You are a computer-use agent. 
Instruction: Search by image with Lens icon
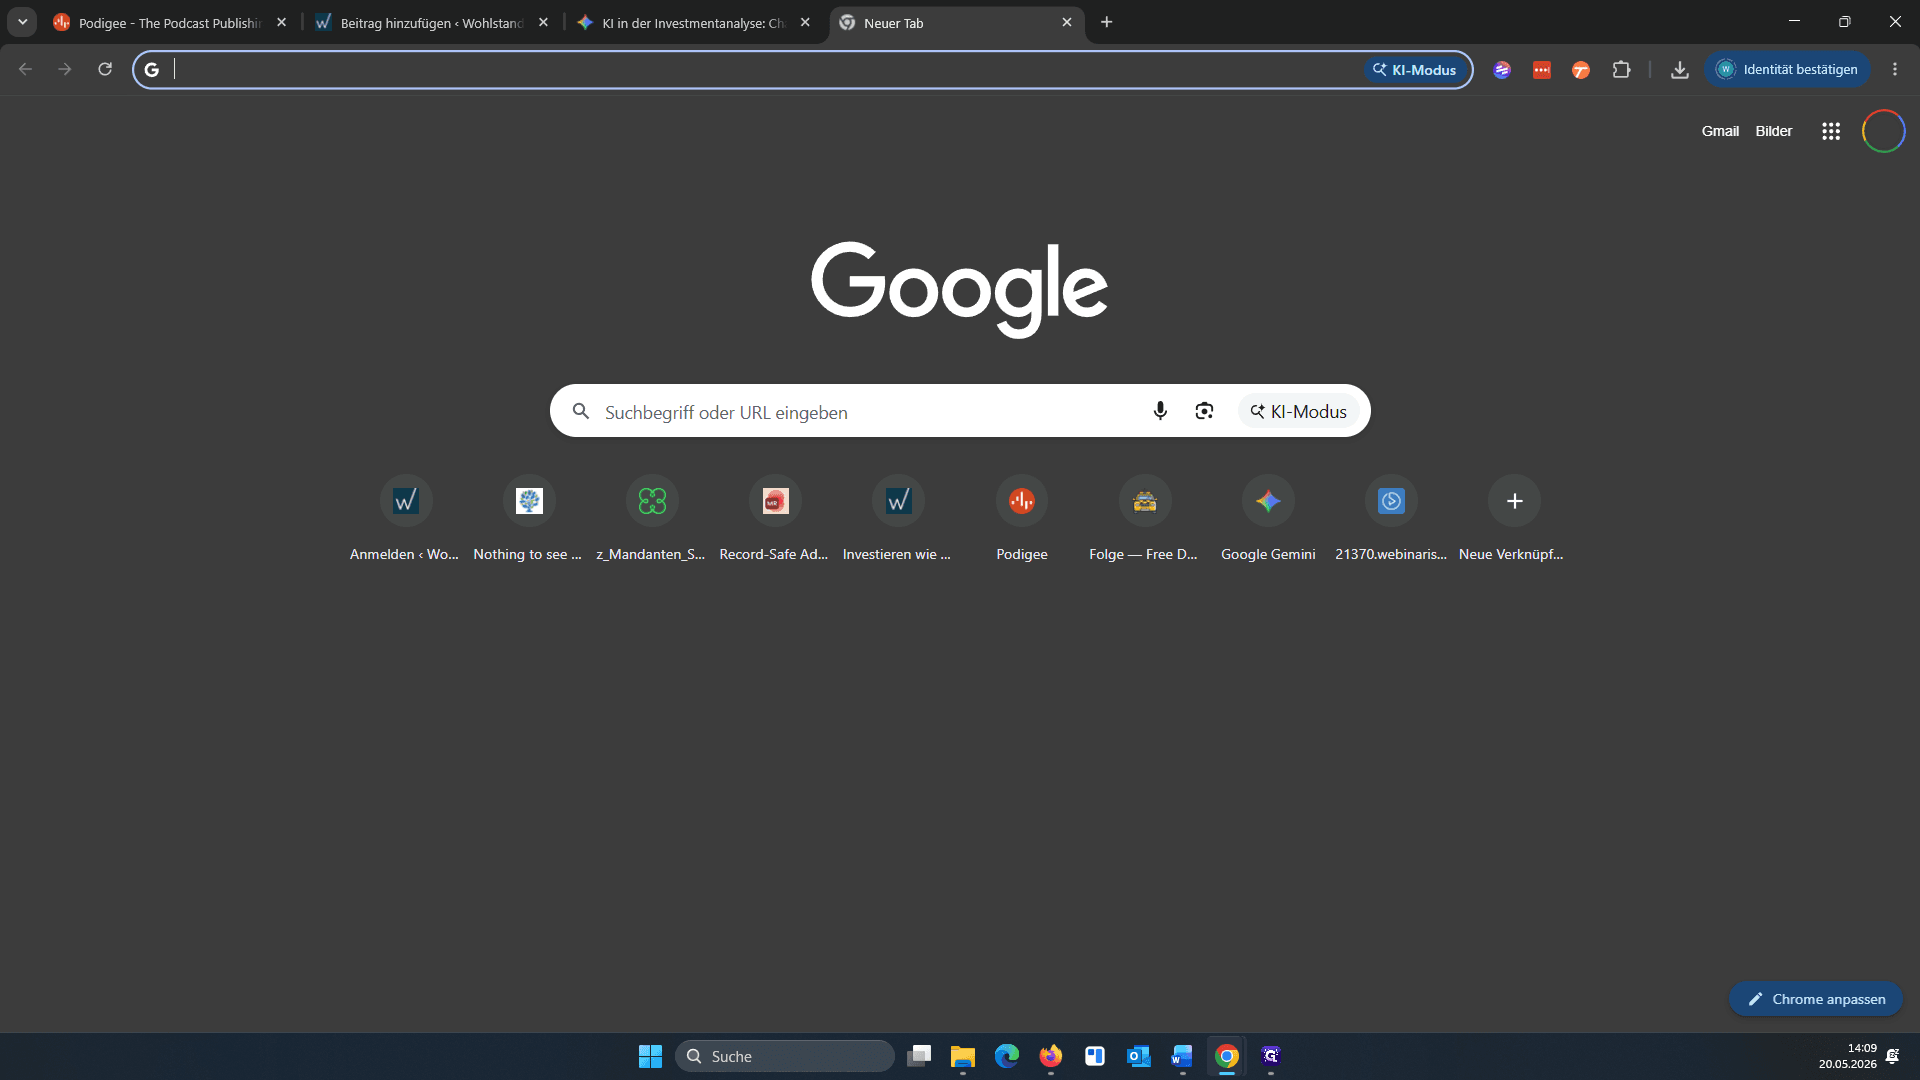pyautogui.click(x=1204, y=411)
